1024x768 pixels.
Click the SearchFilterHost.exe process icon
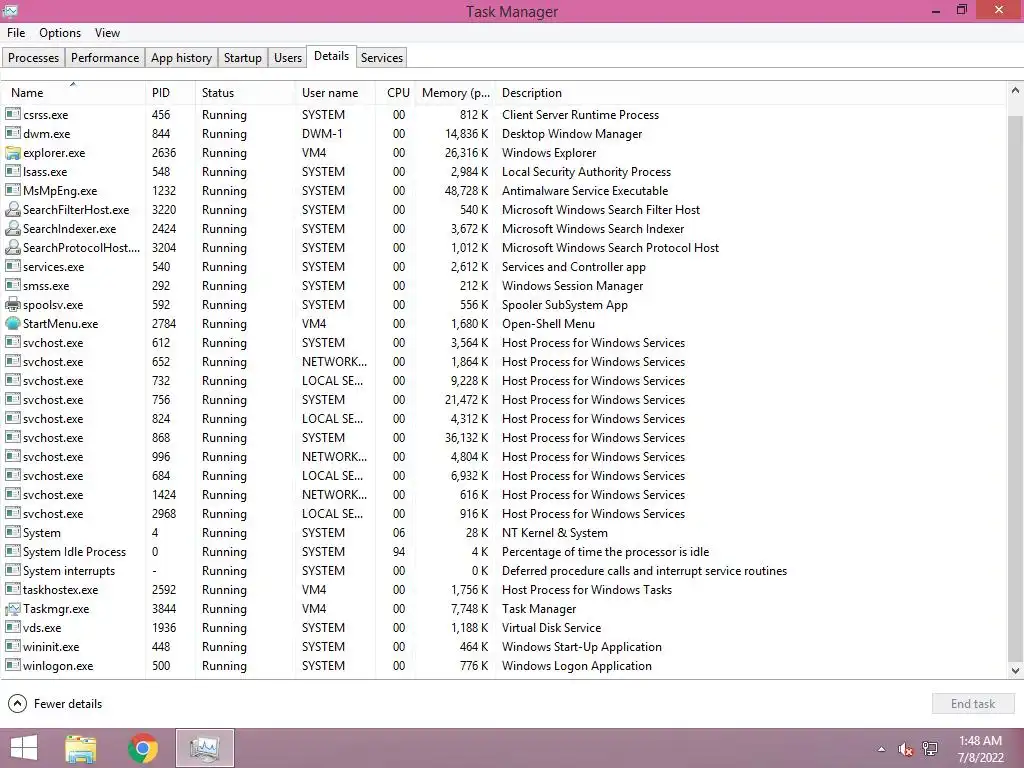click(12, 210)
